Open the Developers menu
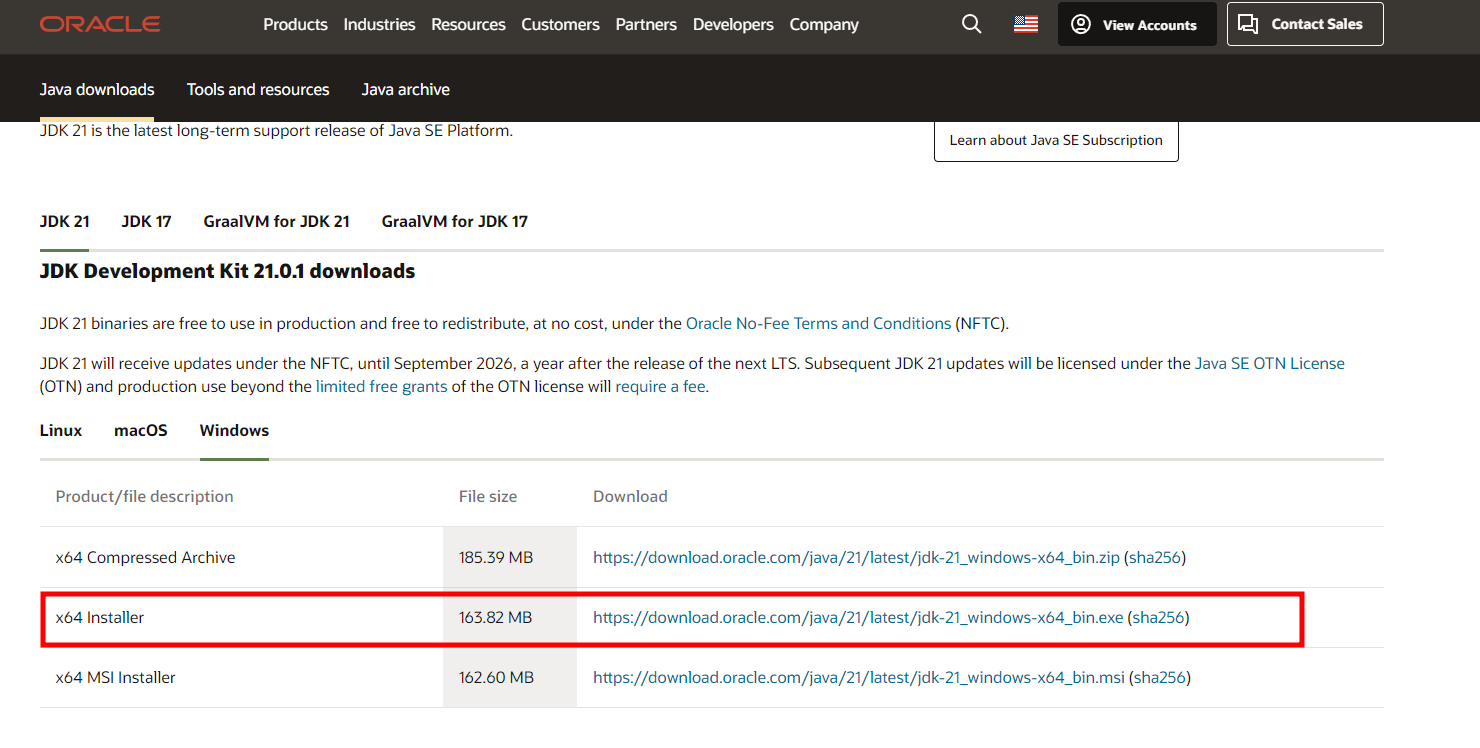This screenshot has height=748, width=1480. [733, 24]
